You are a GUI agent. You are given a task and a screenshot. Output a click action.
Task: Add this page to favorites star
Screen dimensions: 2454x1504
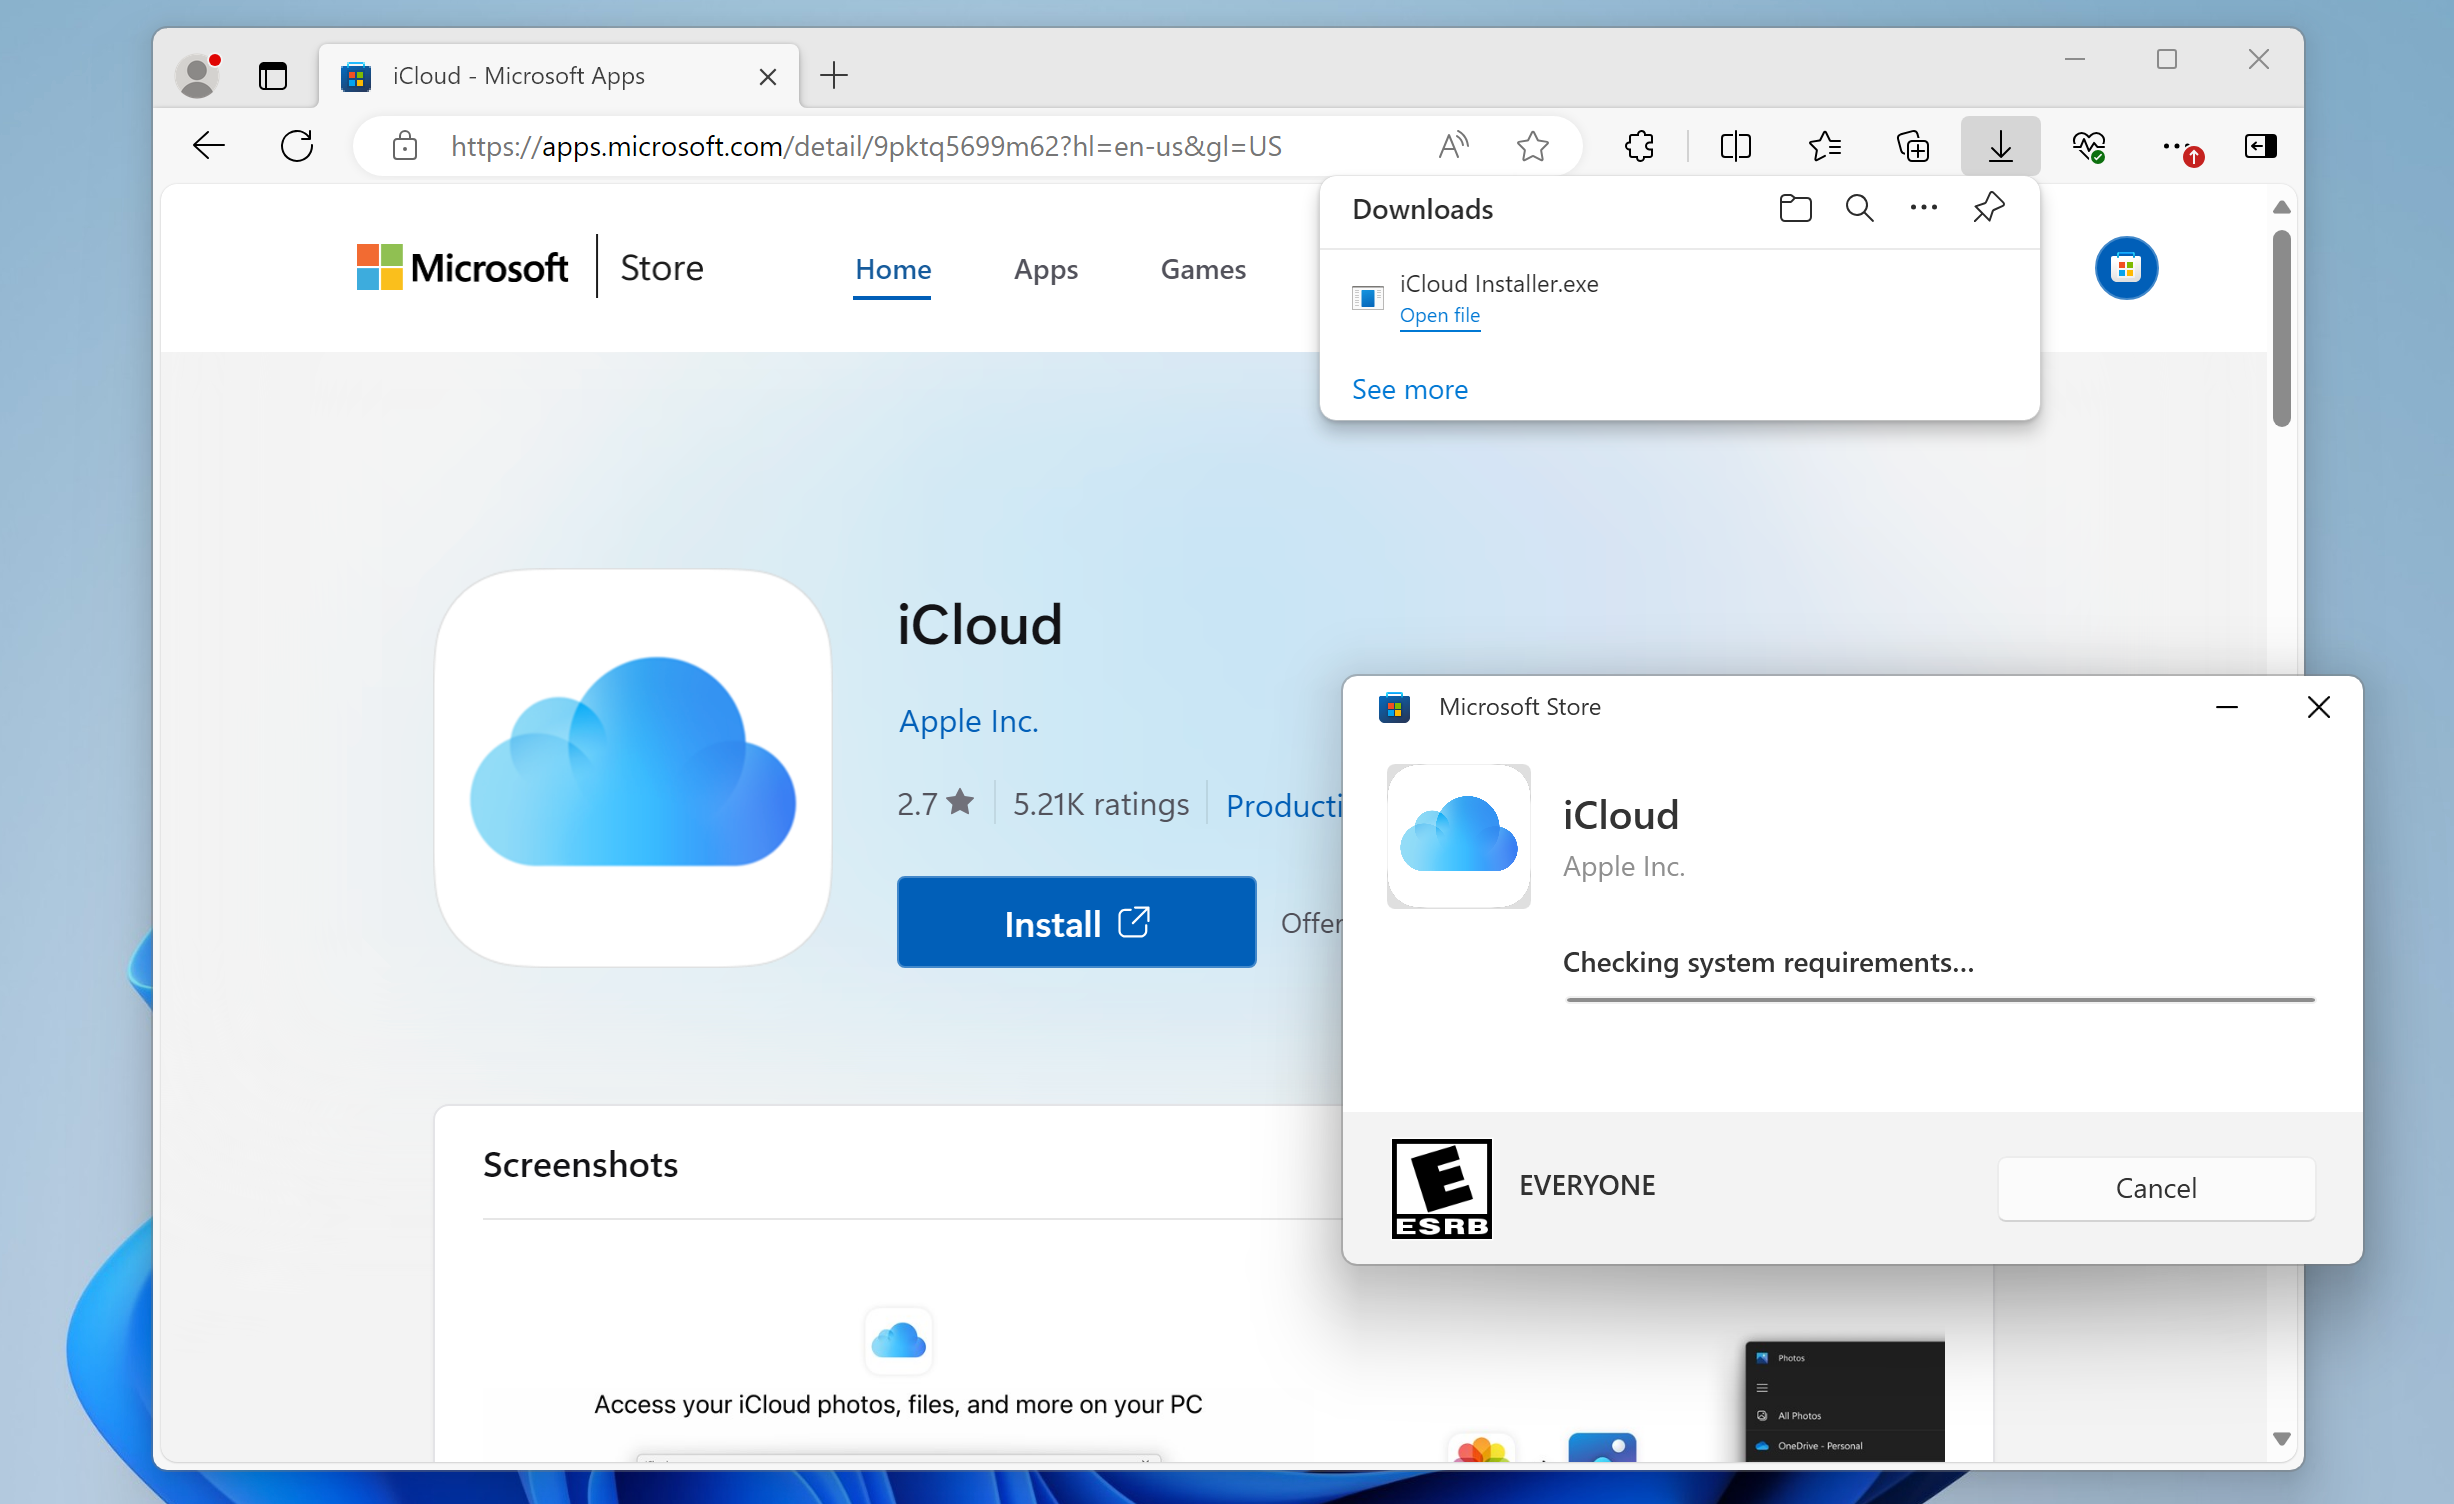(1532, 146)
